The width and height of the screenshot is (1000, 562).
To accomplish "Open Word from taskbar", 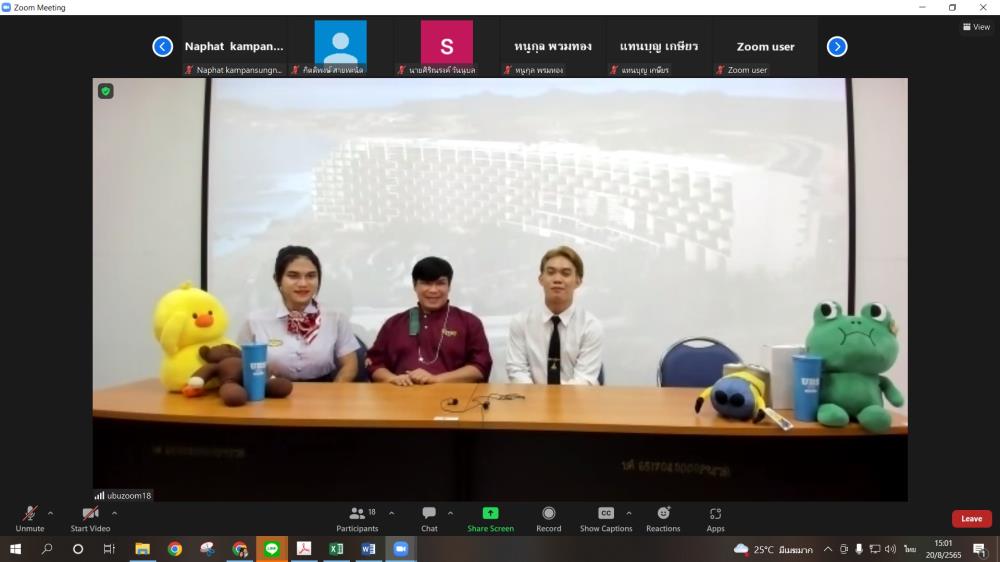I will pyautogui.click(x=369, y=549).
